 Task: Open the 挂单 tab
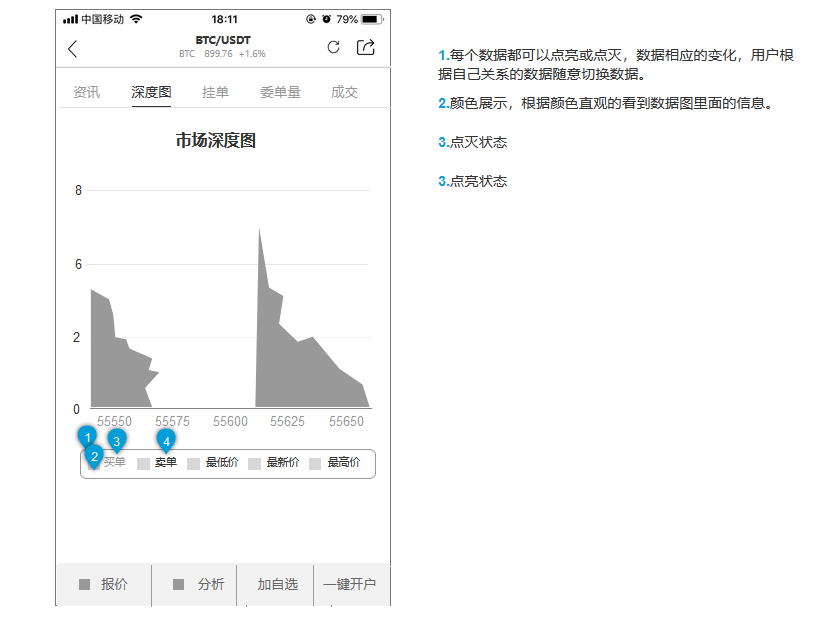coord(216,92)
